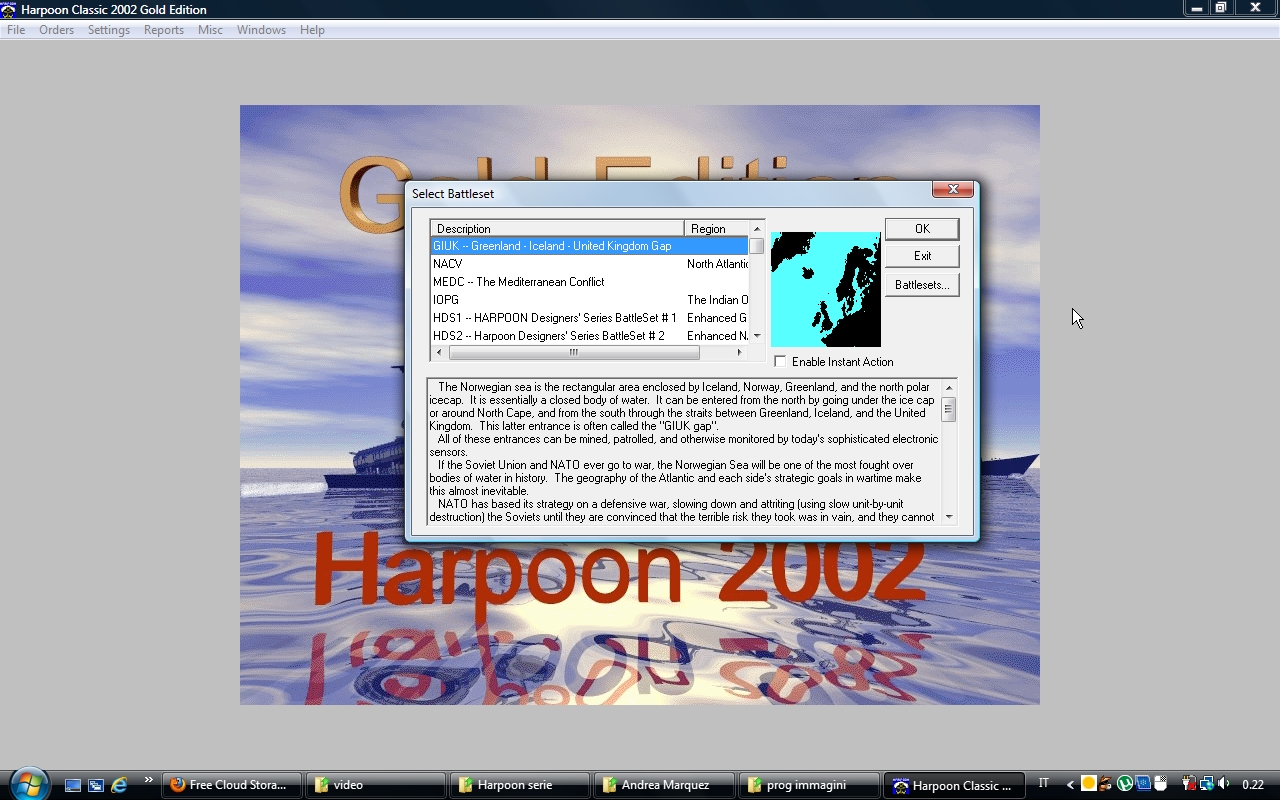This screenshot has width=1280, height=800.
Task: Select the NACV battleset row
Action: [x=589, y=264]
